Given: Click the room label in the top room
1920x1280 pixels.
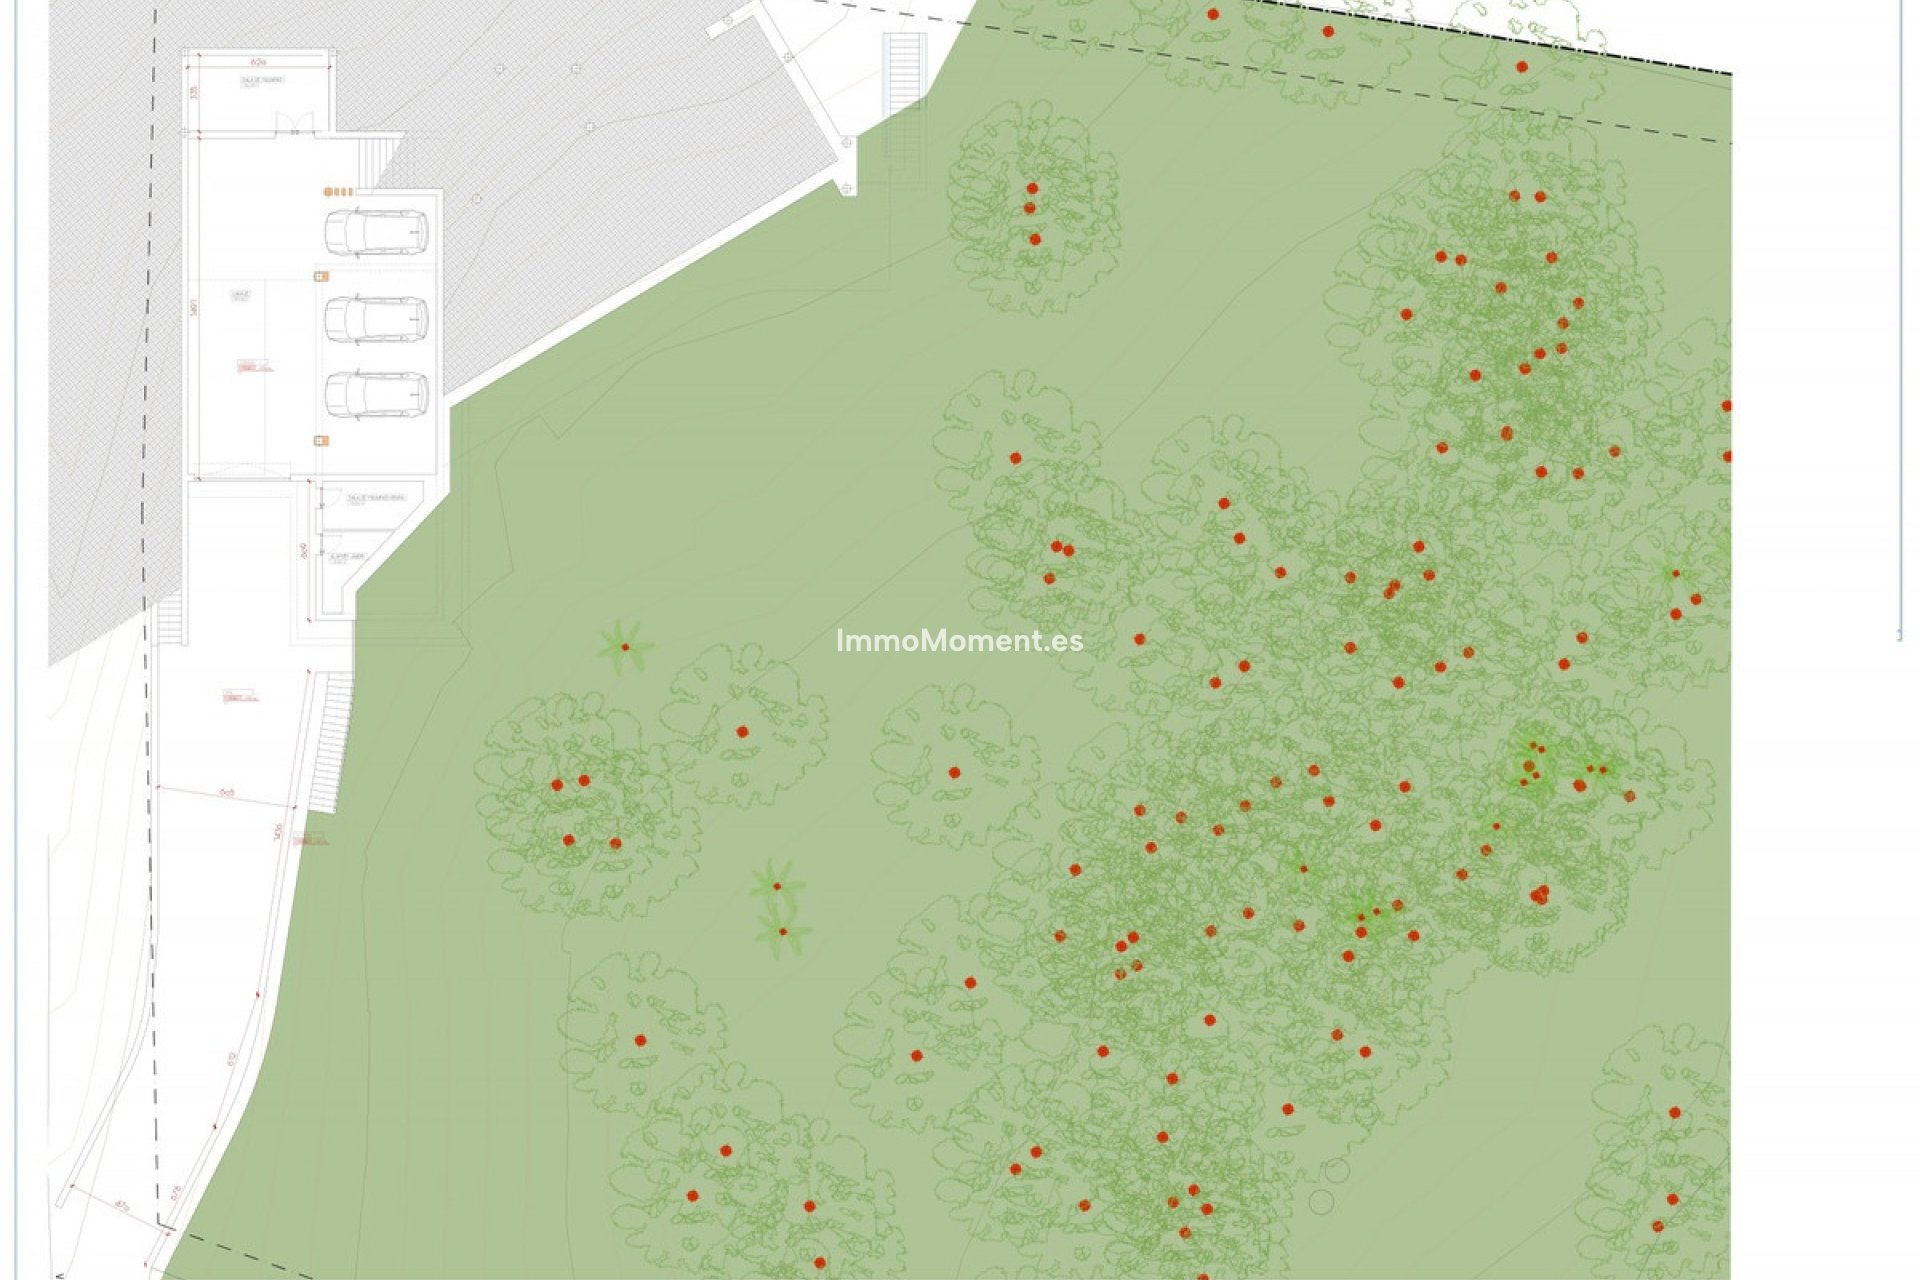Looking at the screenshot, I should click(x=262, y=81).
